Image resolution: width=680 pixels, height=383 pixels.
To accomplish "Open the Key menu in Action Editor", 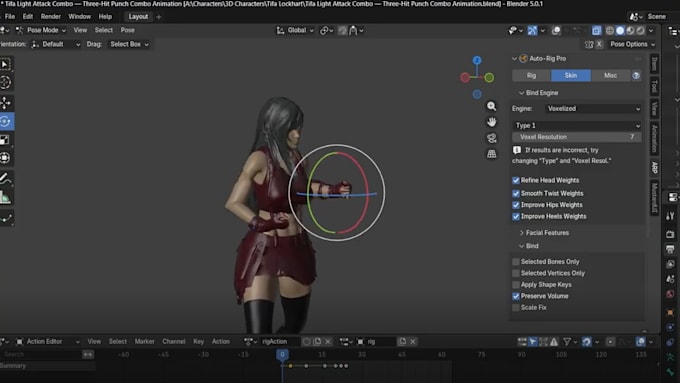I will click(x=198, y=342).
